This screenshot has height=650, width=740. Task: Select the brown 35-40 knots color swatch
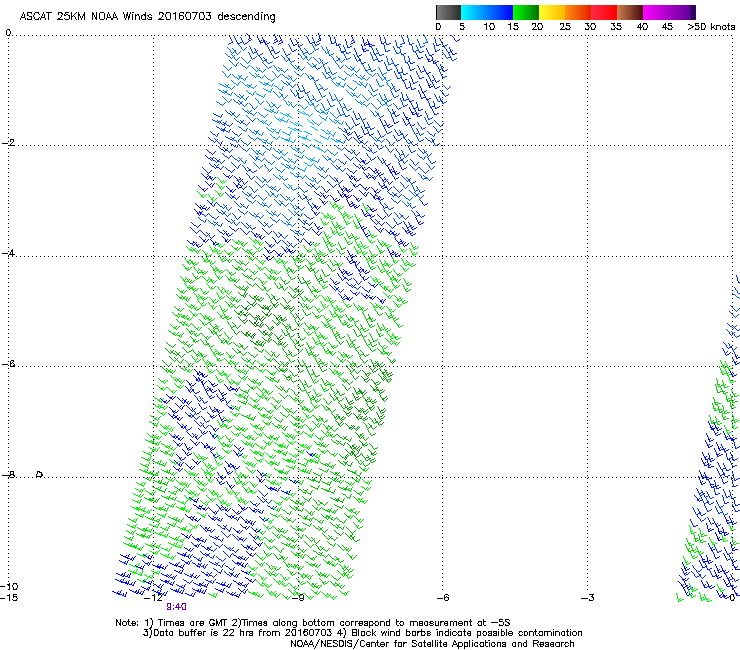(x=630, y=12)
